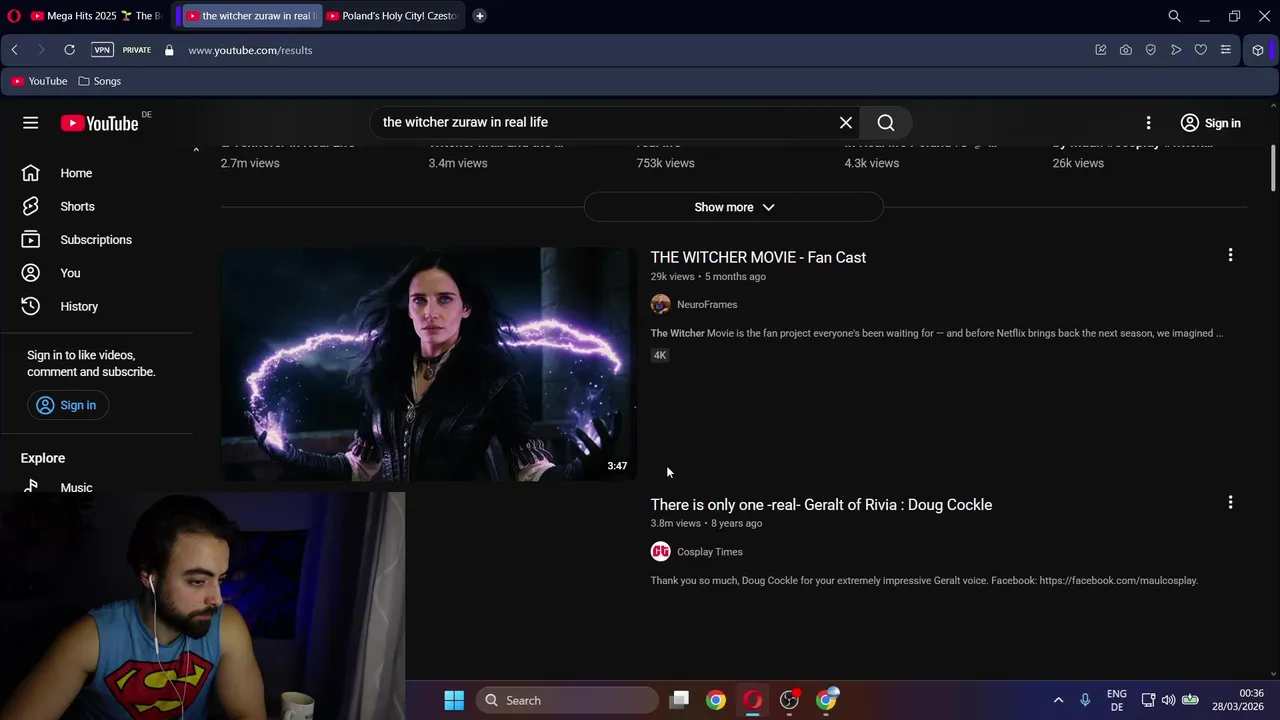Open the extensions cube icon
1280x720 pixels.
pyautogui.click(x=1258, y=50)
